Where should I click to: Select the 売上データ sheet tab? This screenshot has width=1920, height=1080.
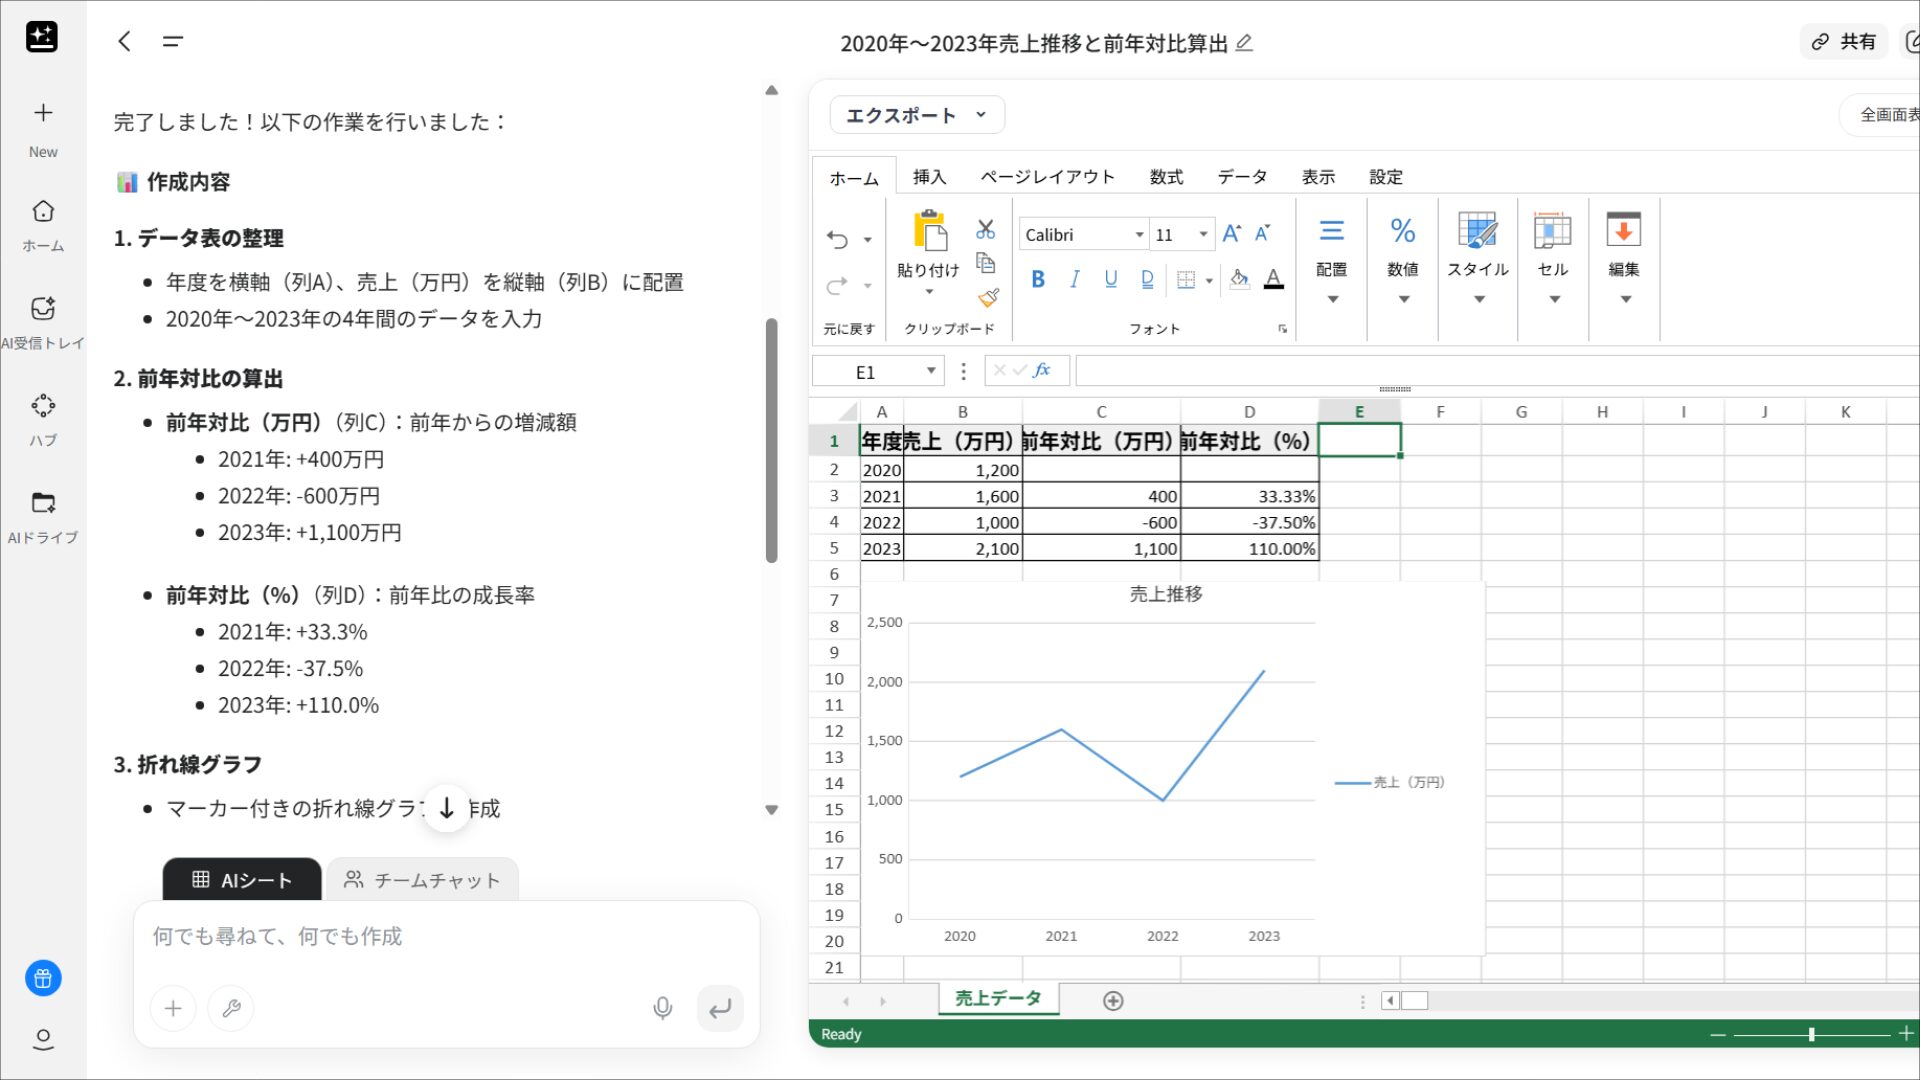[997, 998]
